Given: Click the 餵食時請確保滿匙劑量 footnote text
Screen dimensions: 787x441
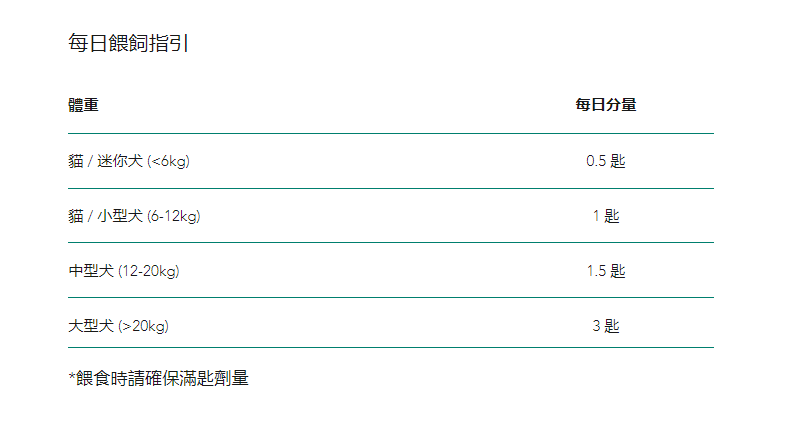Looking at the screenshot, I should [163, 378].
